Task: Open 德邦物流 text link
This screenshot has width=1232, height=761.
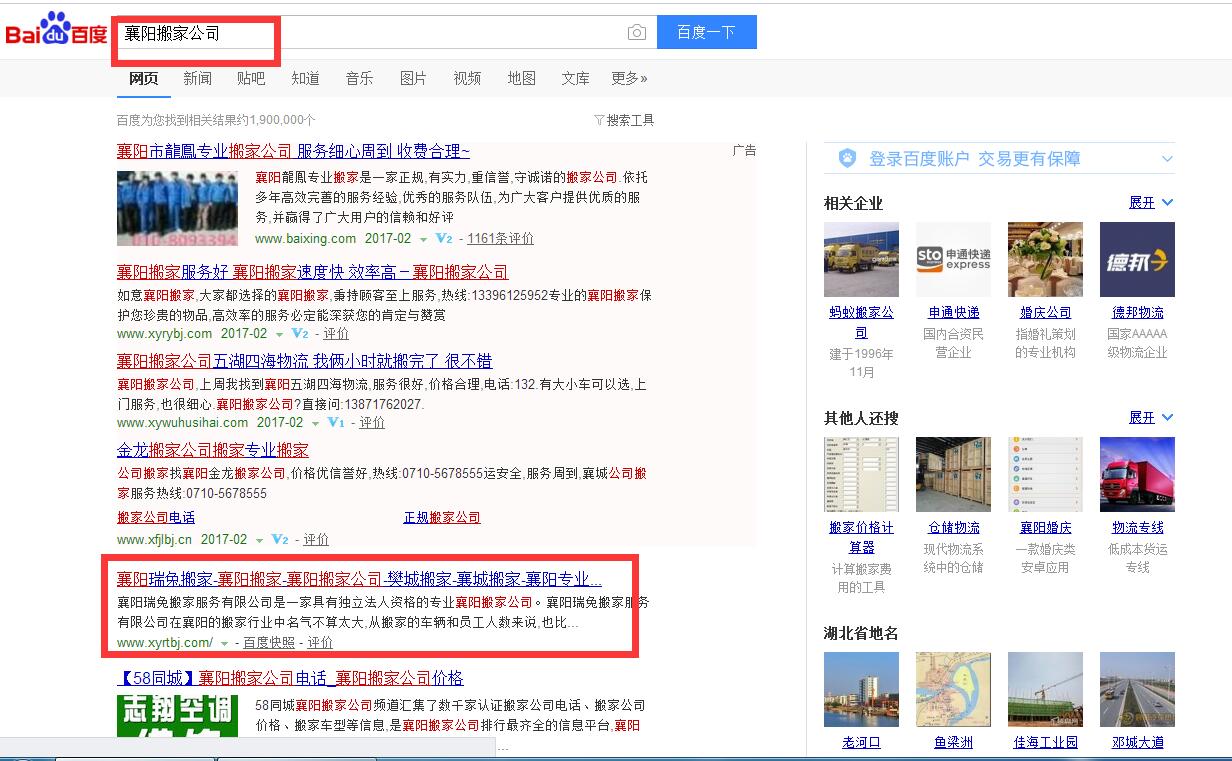Action: (1137, 313)
